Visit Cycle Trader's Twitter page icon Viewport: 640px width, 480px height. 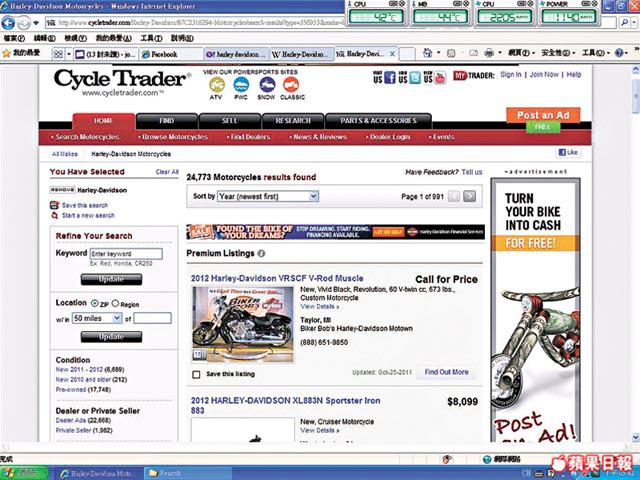click(x=415, y=78)
